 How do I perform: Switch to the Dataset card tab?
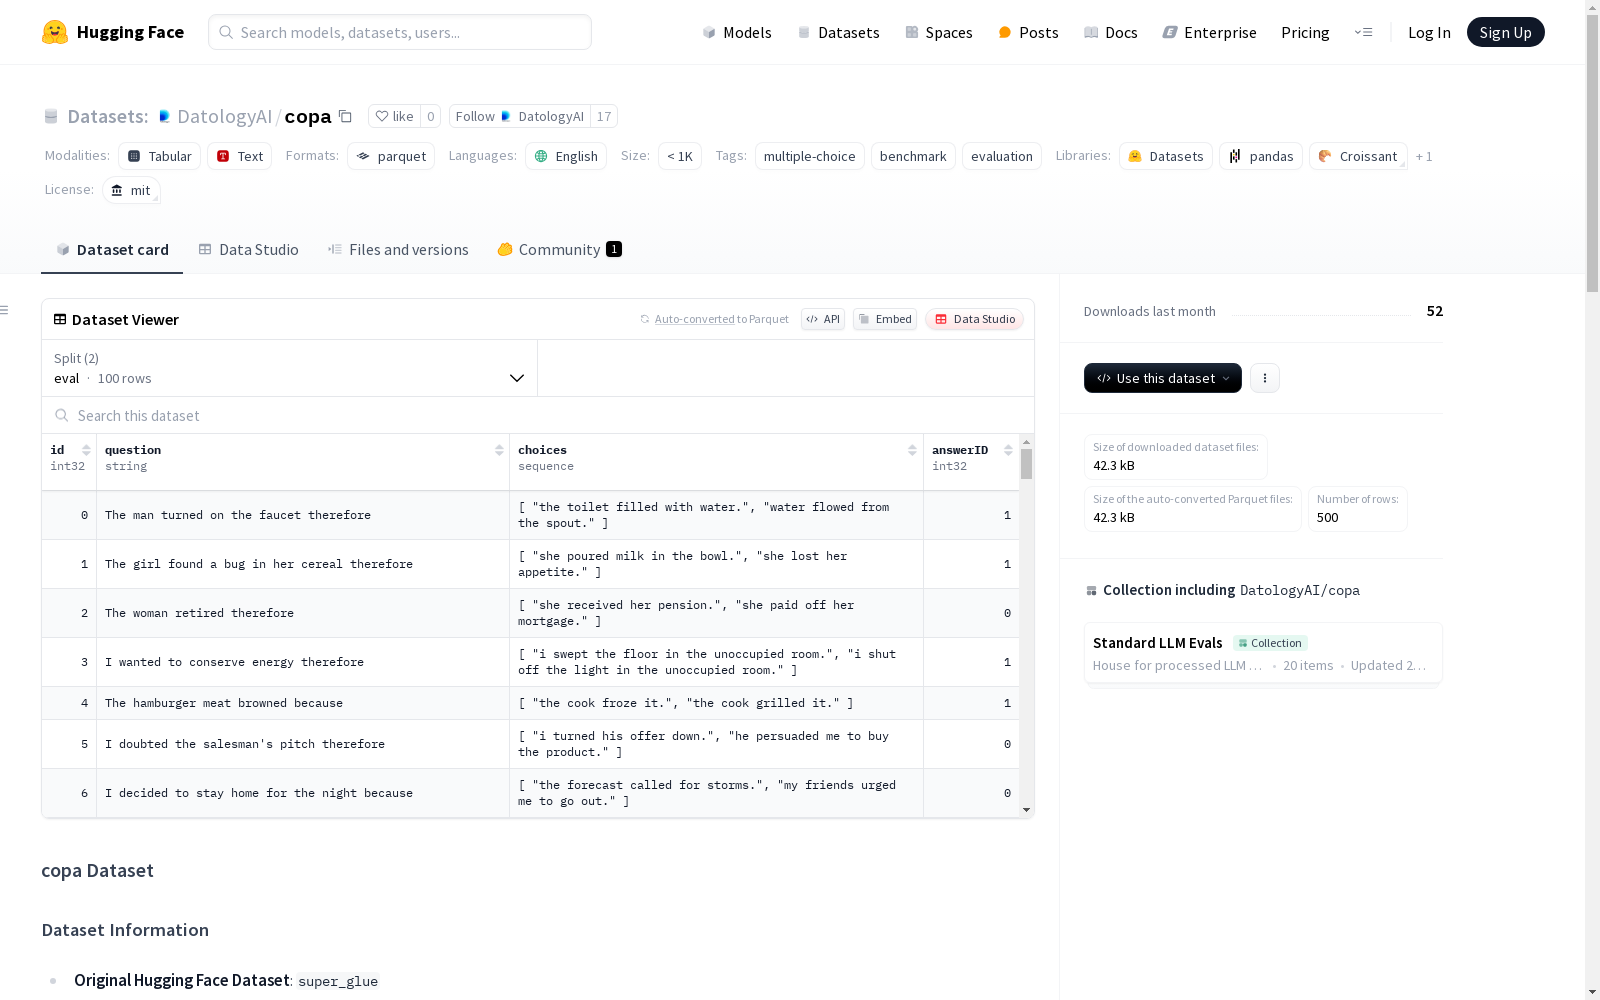pyautogui.click(x=112, y=250)
